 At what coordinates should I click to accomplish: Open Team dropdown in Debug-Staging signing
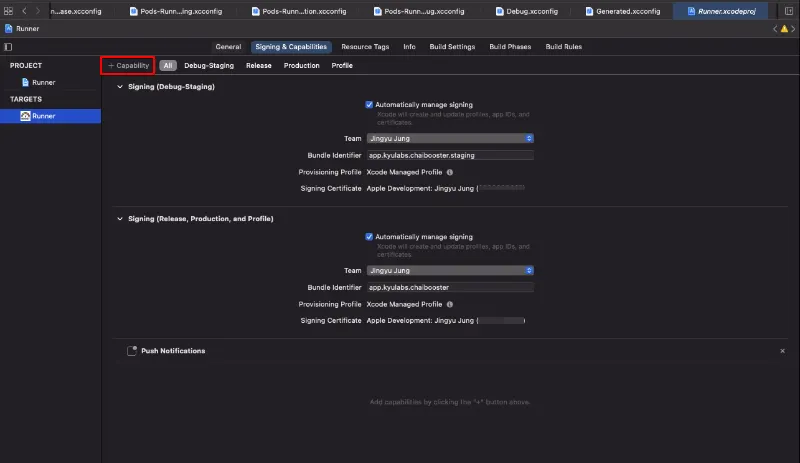pos(450,138)
